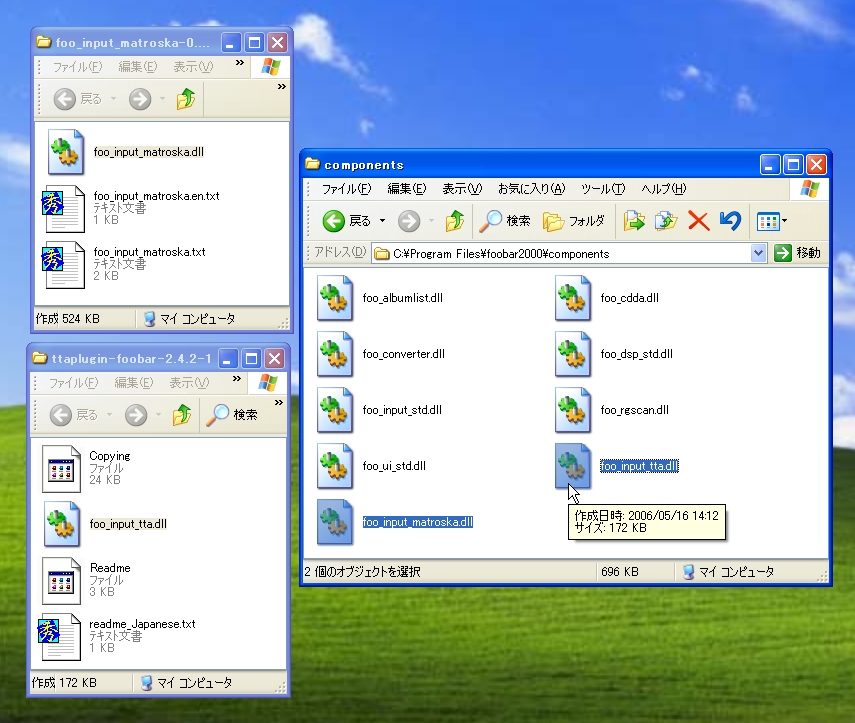This screenshot has height=723, width=855.
Task: Click Copy To icon in components toolbar
Action: pos(666,221)
